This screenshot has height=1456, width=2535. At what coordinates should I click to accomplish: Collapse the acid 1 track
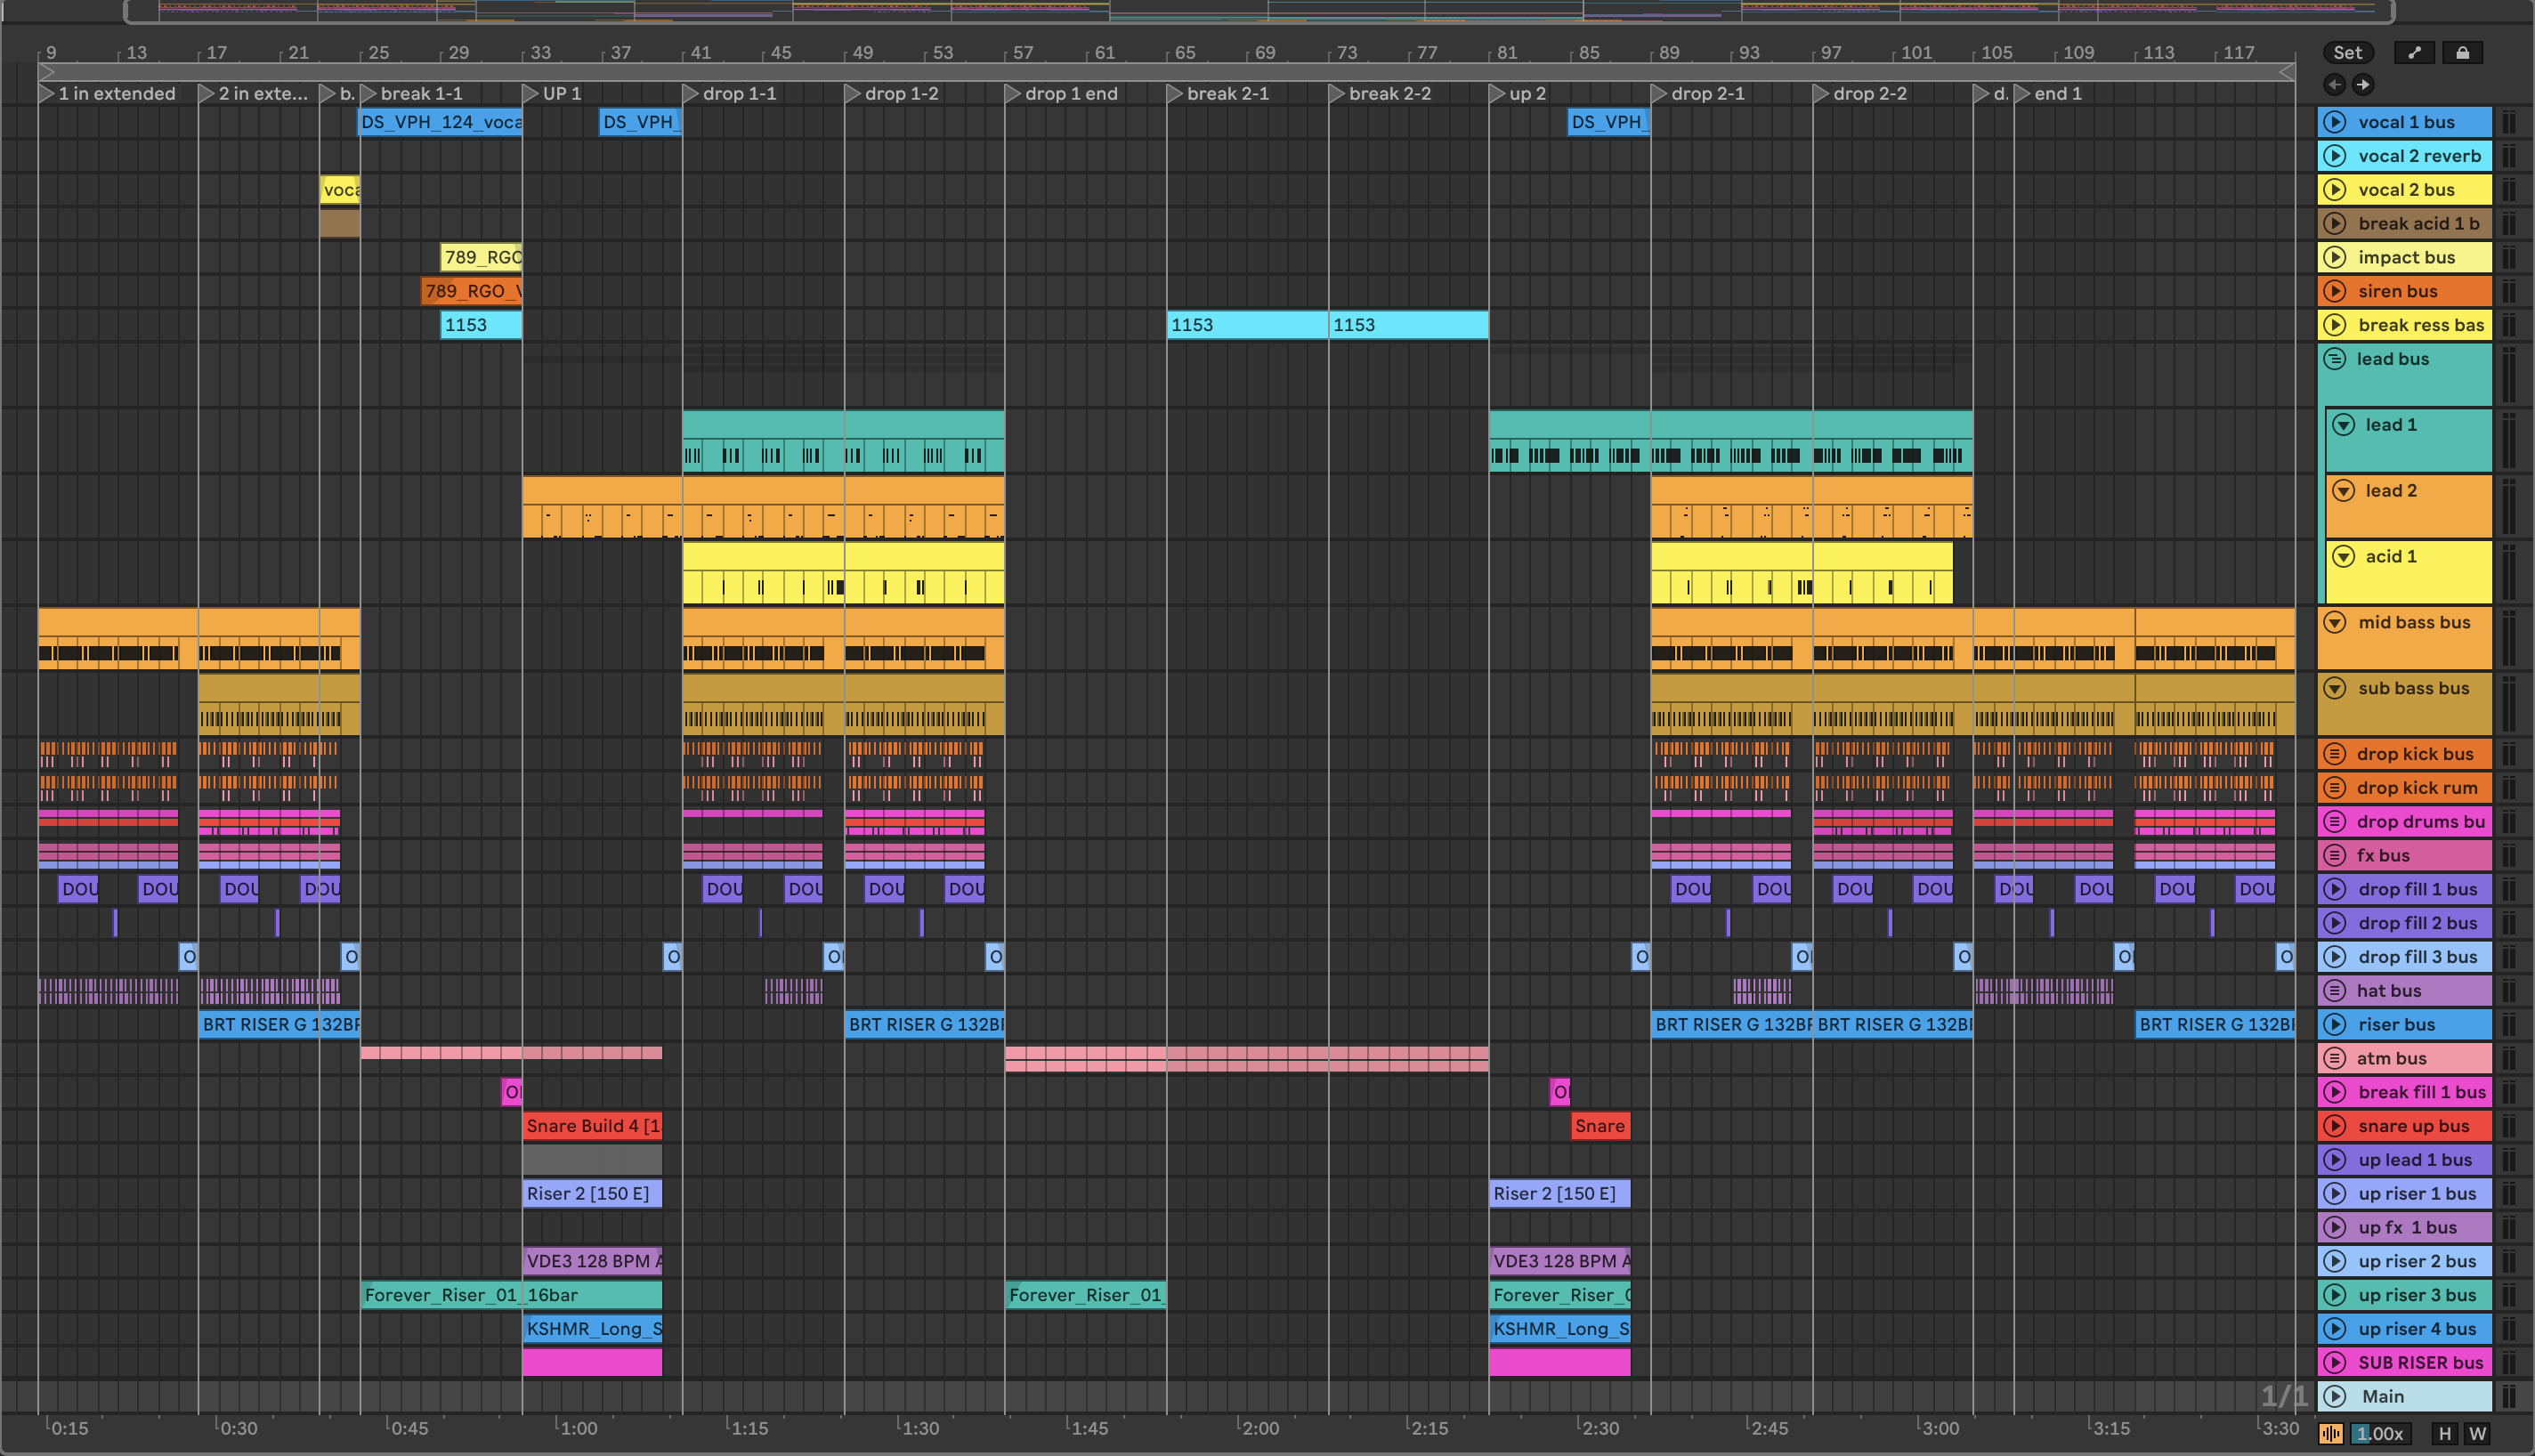[x=2343, y=556]
